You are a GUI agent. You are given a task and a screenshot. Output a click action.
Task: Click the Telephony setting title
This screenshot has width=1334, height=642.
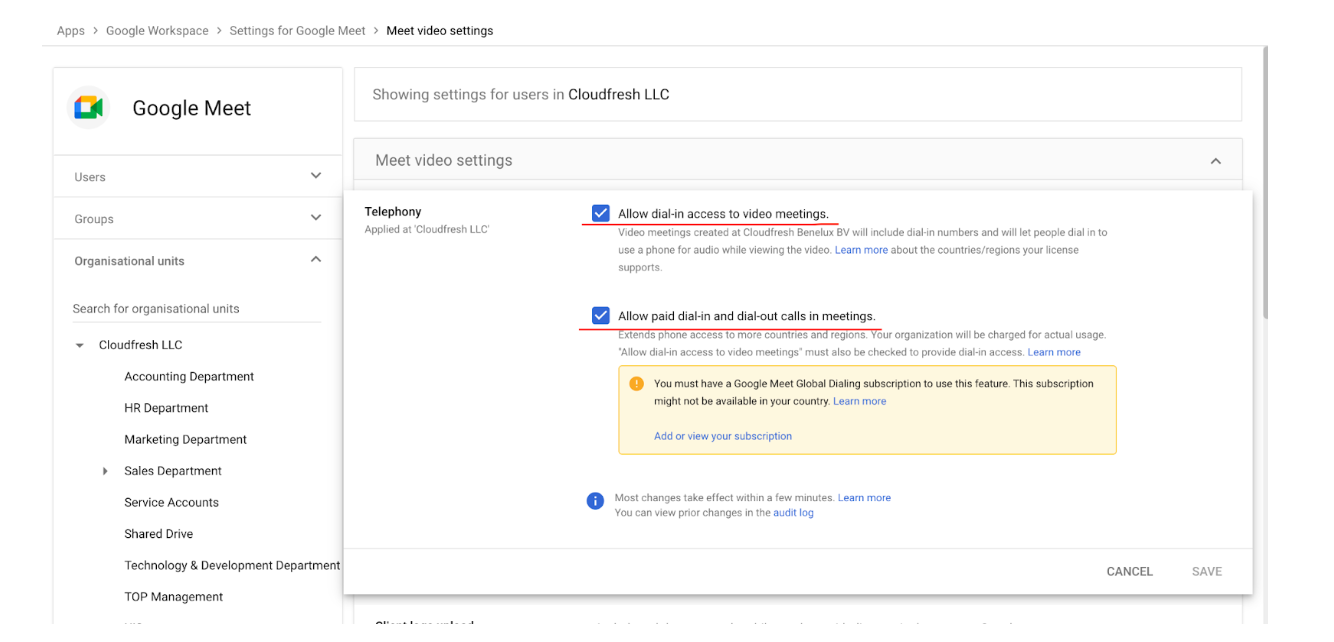click(x=392, y=212)
